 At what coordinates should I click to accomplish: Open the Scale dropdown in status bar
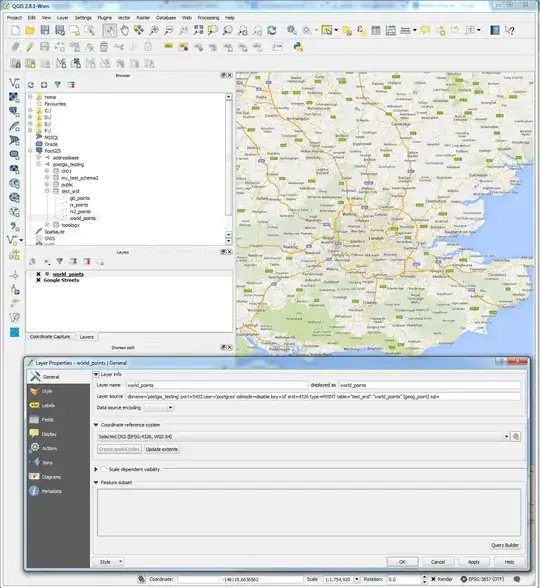[357, 579]
